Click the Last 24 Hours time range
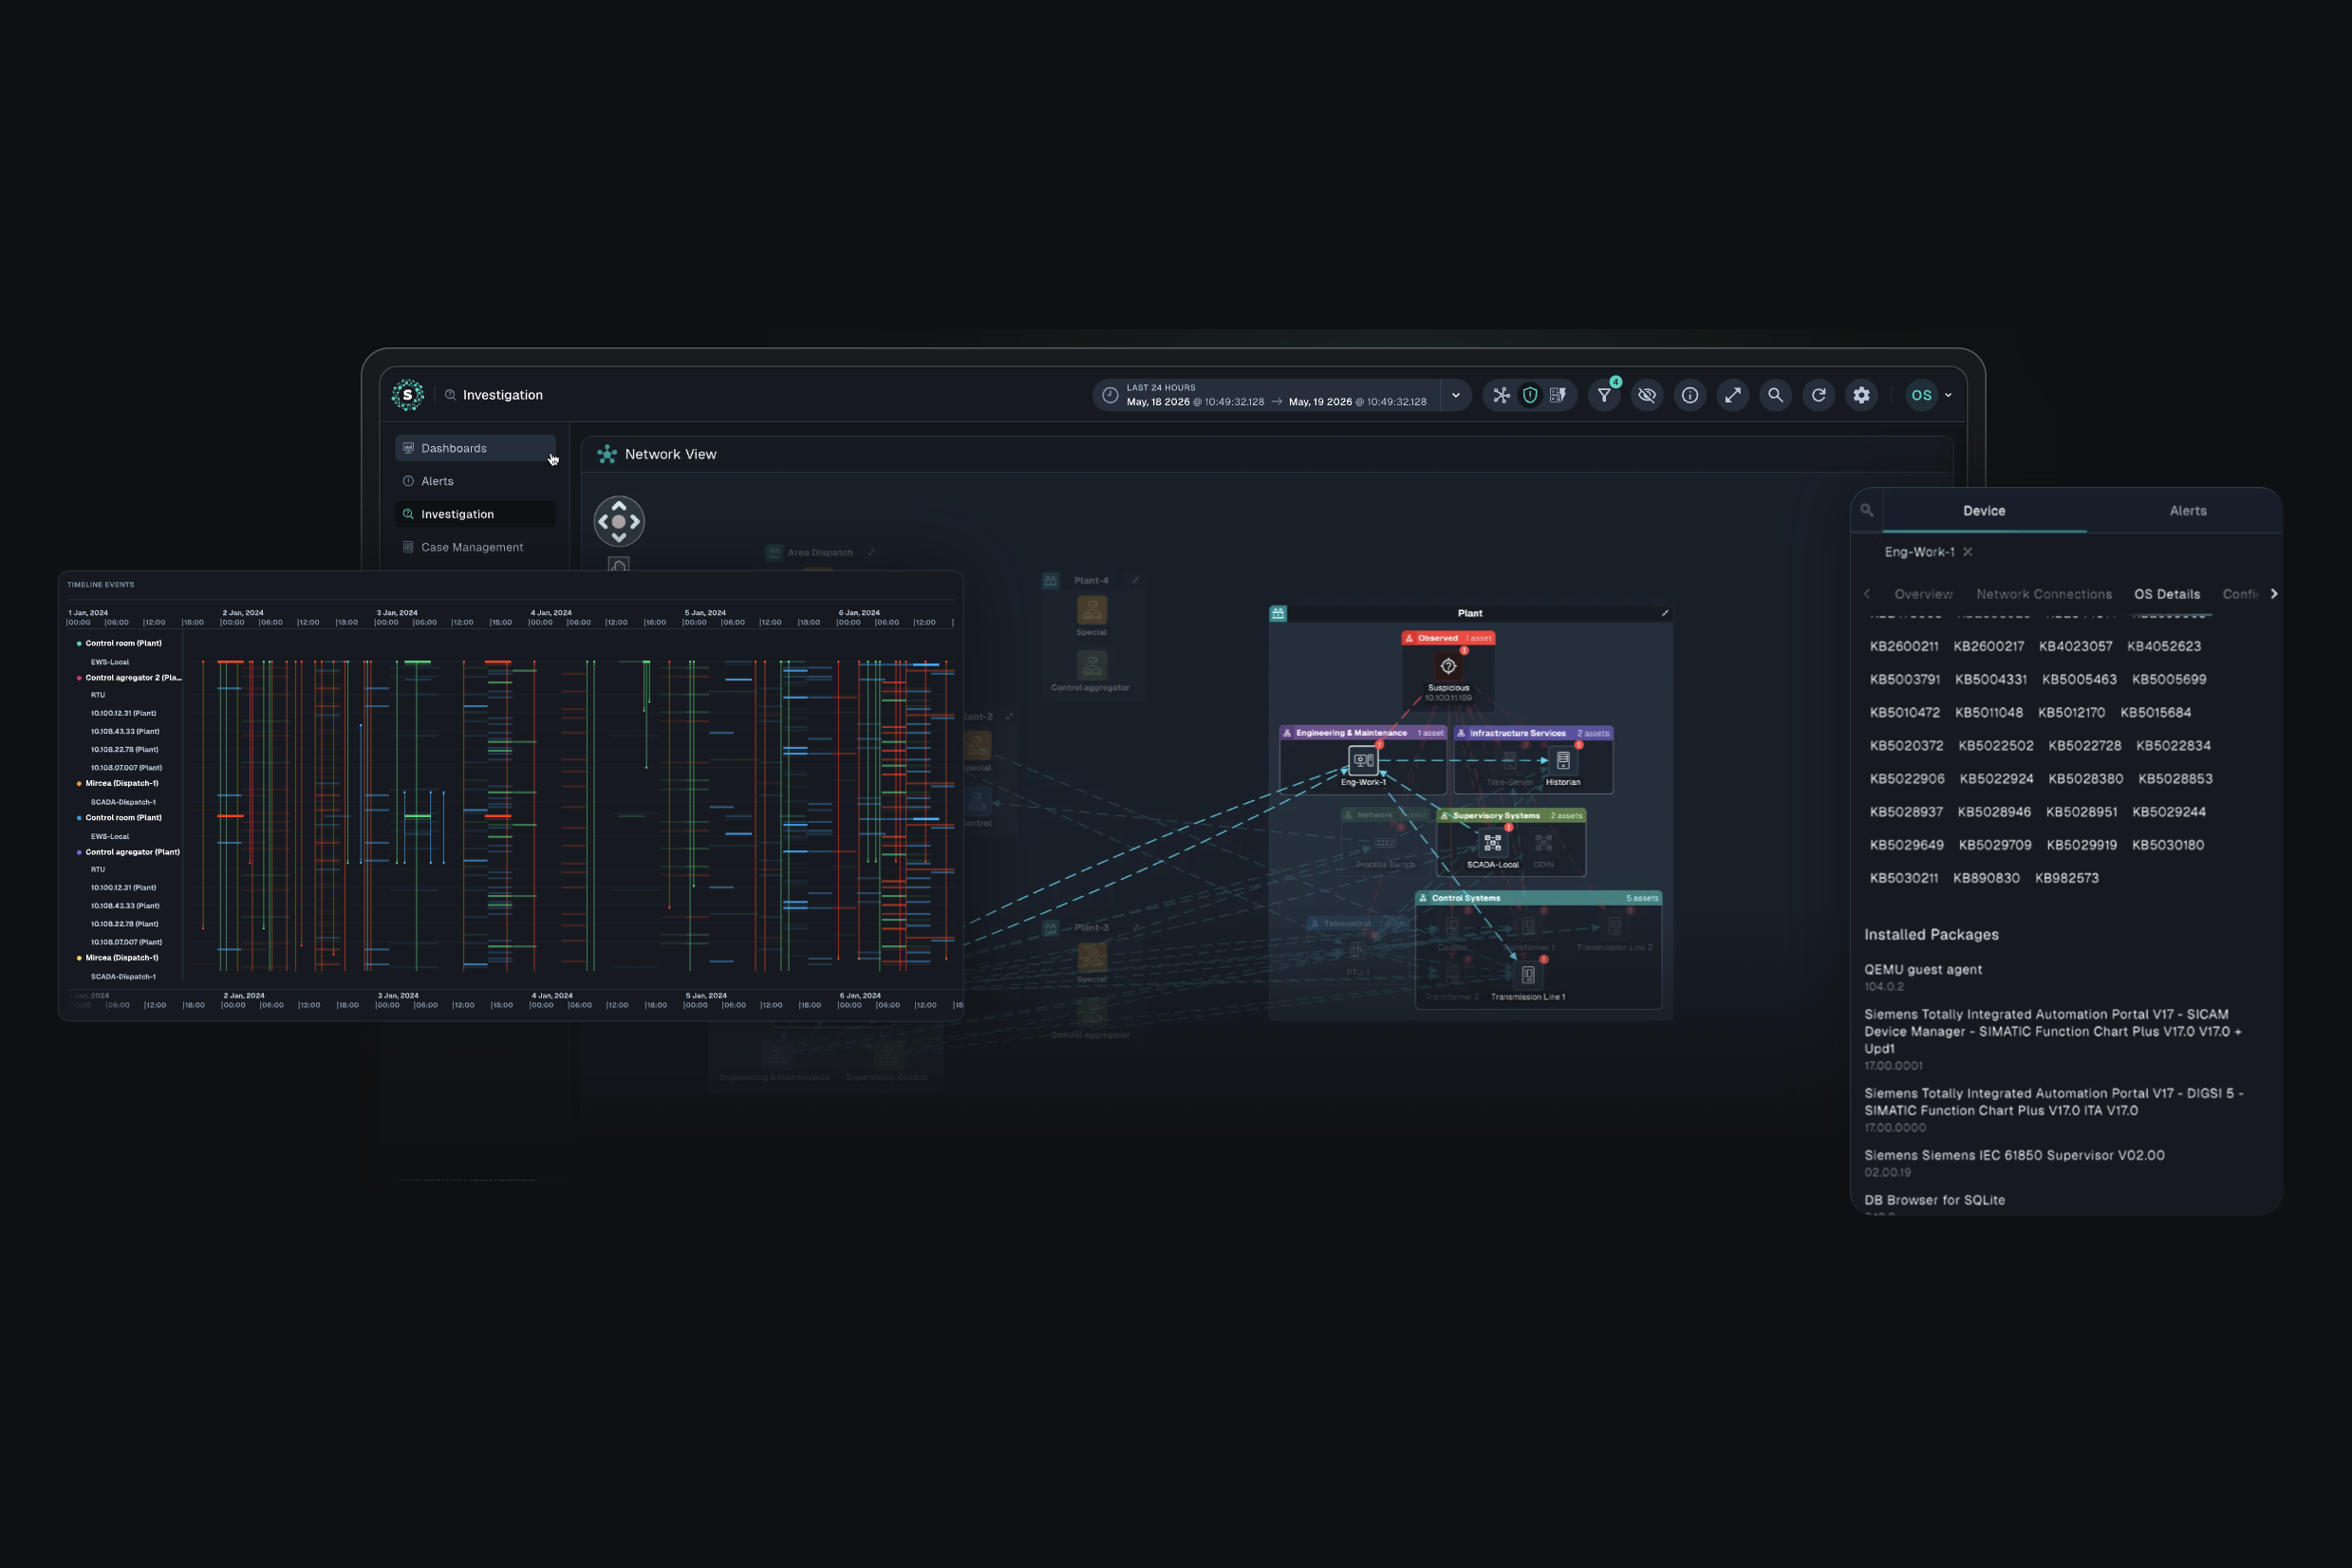 coord(1266,395)
